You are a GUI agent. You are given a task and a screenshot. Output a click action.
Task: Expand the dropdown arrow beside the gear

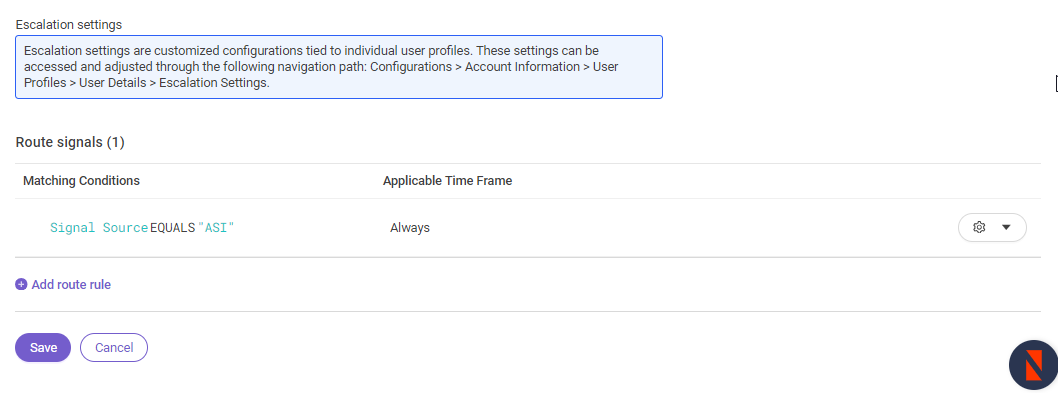[1006, 228]
